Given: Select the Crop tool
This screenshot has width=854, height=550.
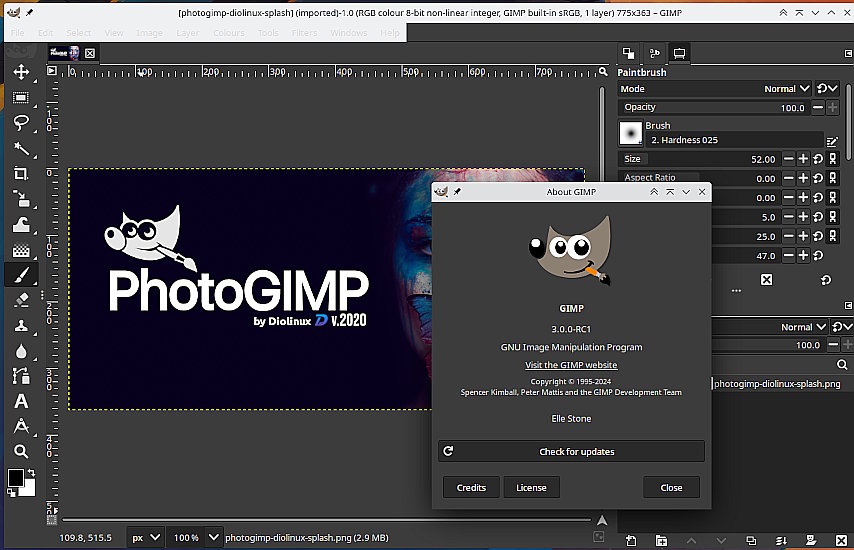Looking at the screenshot, I should click(20, 174).
